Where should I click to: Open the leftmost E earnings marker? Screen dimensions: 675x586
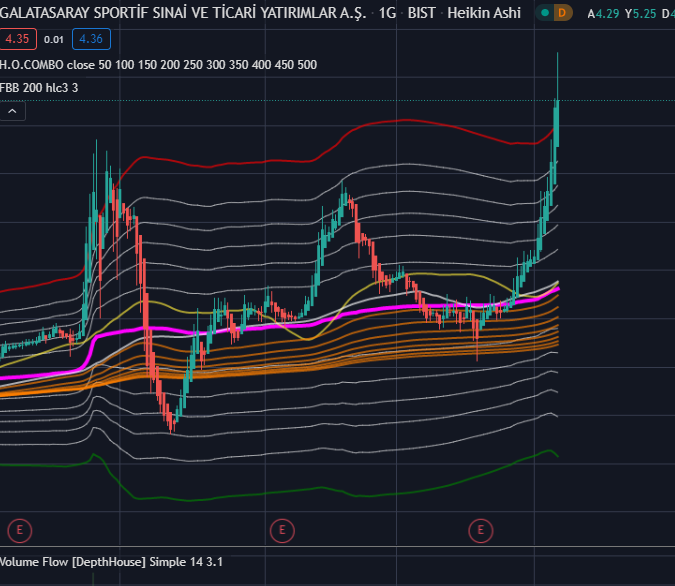20,530
